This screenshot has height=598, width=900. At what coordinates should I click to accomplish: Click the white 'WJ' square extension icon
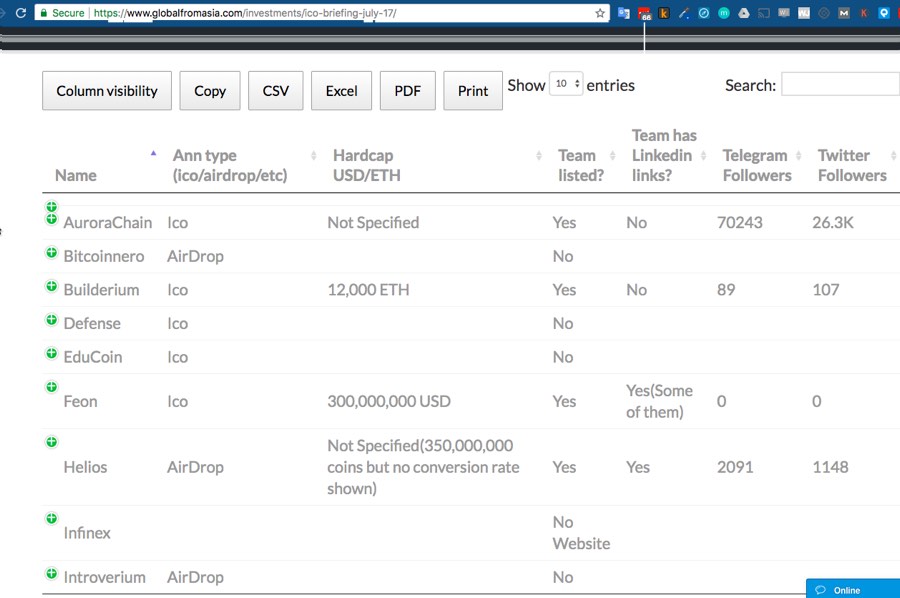click(804, 13)
